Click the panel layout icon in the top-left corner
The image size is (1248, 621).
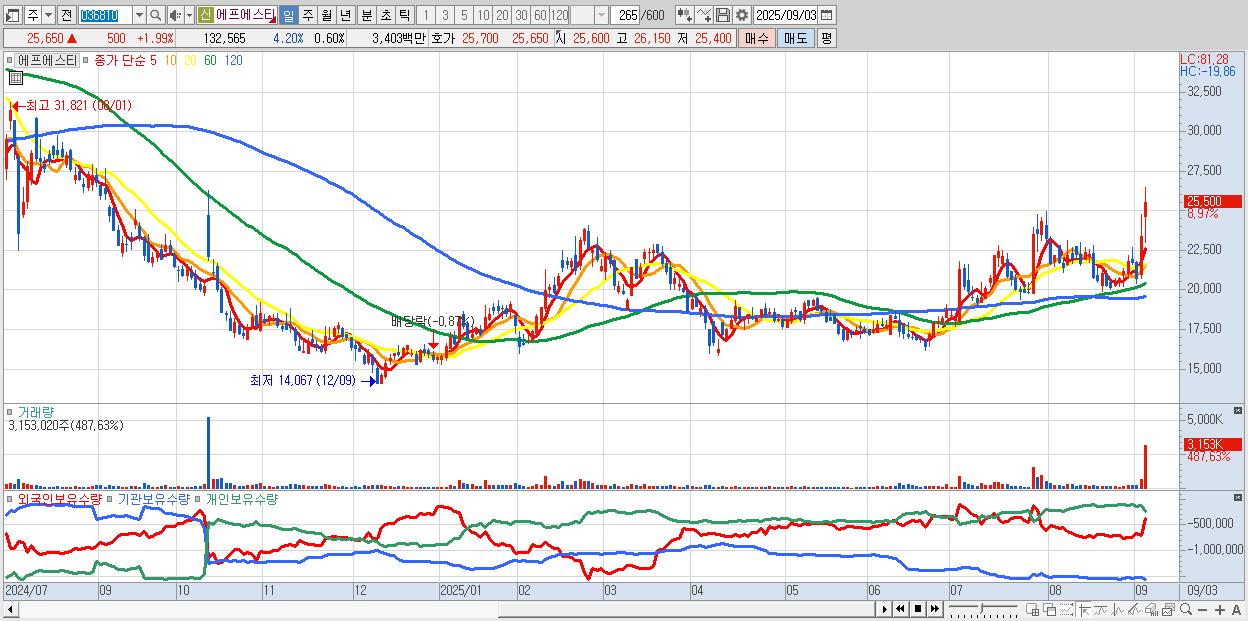pos(12,15)
